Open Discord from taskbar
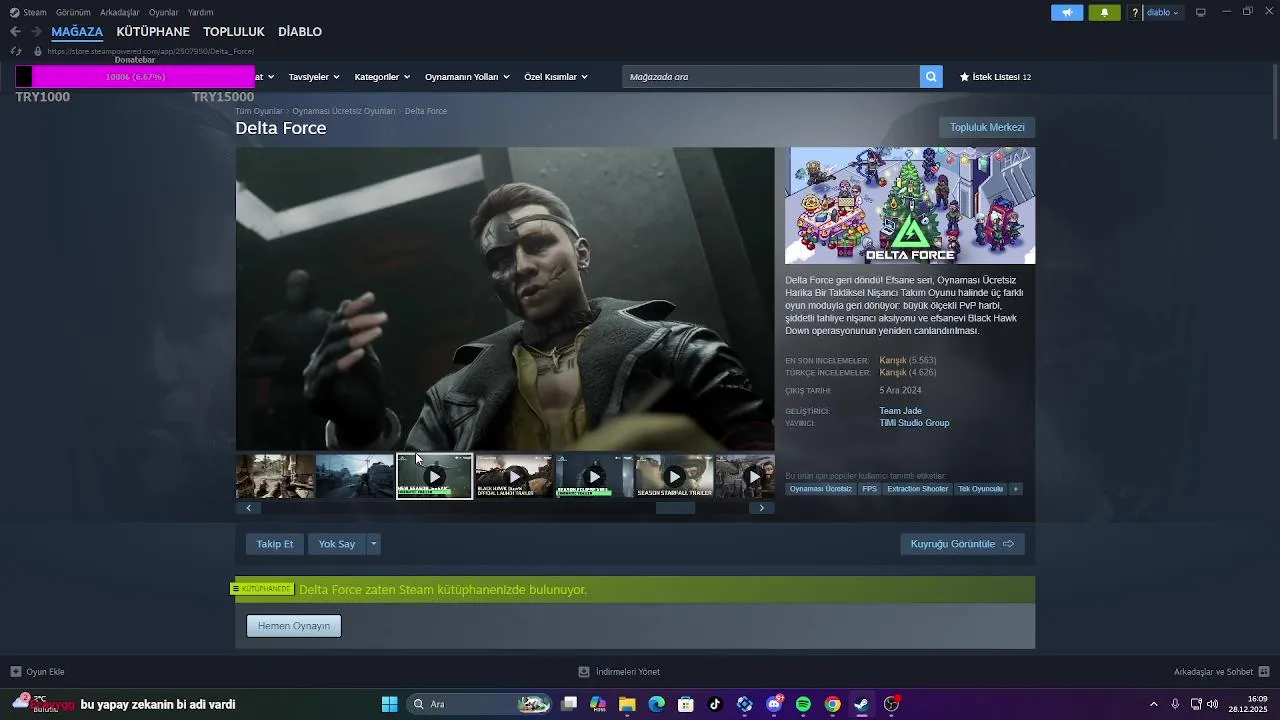This screenshot has width=1280, height=720. (x=774, y=704)
